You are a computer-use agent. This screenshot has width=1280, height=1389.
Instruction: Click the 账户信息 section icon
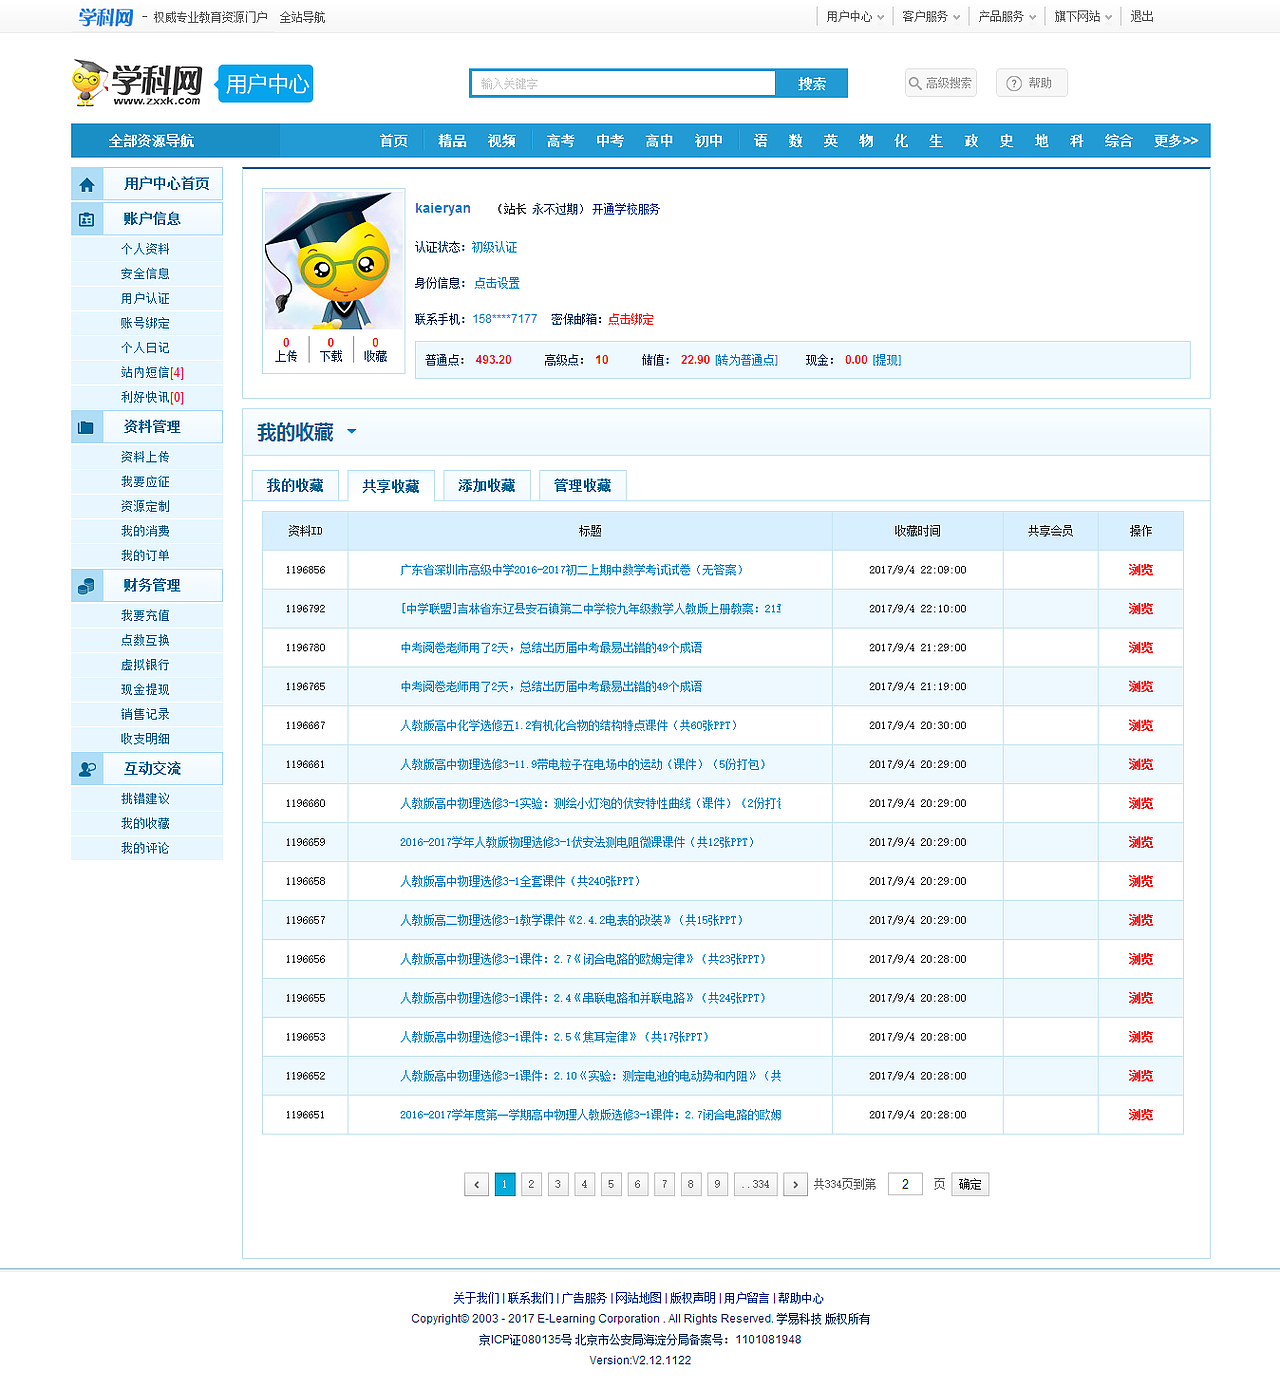[88, 218]
